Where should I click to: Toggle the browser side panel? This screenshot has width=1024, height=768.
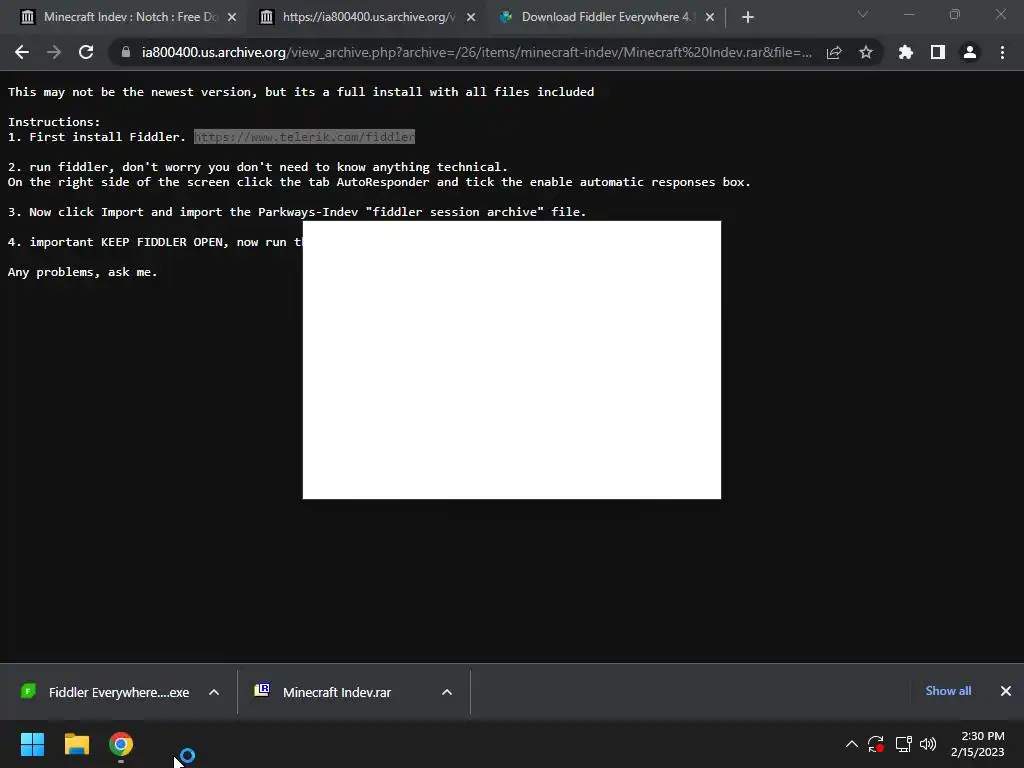[938, 52]
